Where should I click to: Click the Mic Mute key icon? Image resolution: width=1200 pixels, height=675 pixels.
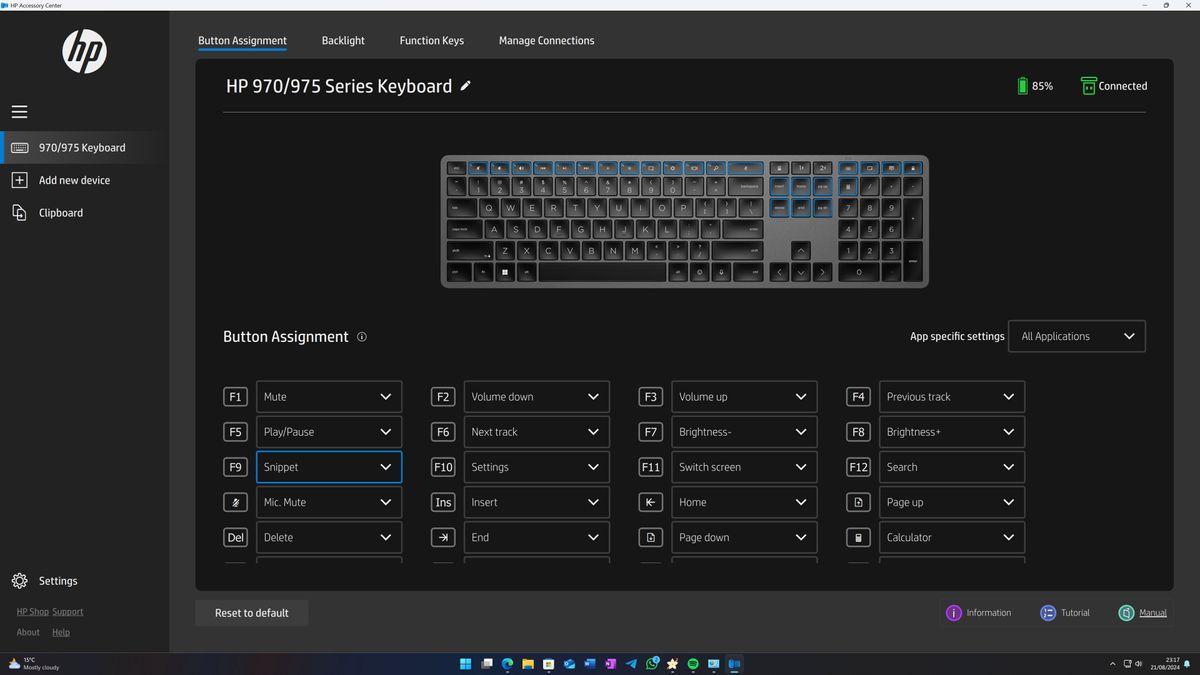tap(235, 502)
